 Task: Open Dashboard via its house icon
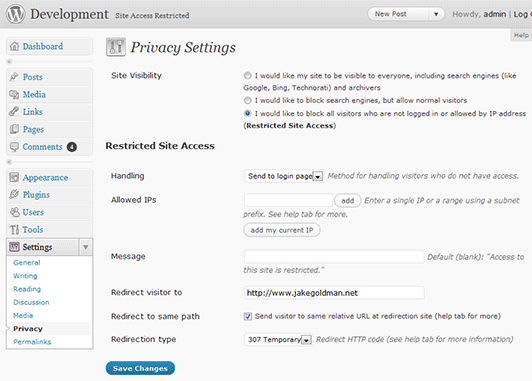14,46
